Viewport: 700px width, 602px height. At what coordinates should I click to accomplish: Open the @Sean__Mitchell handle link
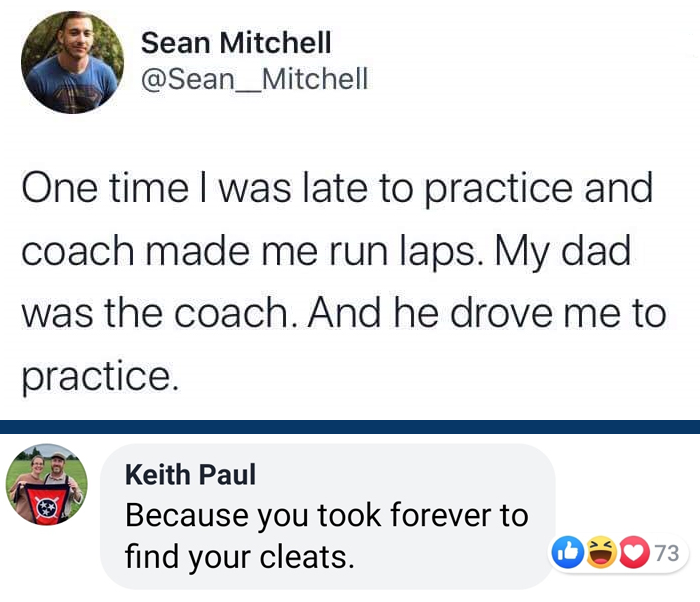254,78
